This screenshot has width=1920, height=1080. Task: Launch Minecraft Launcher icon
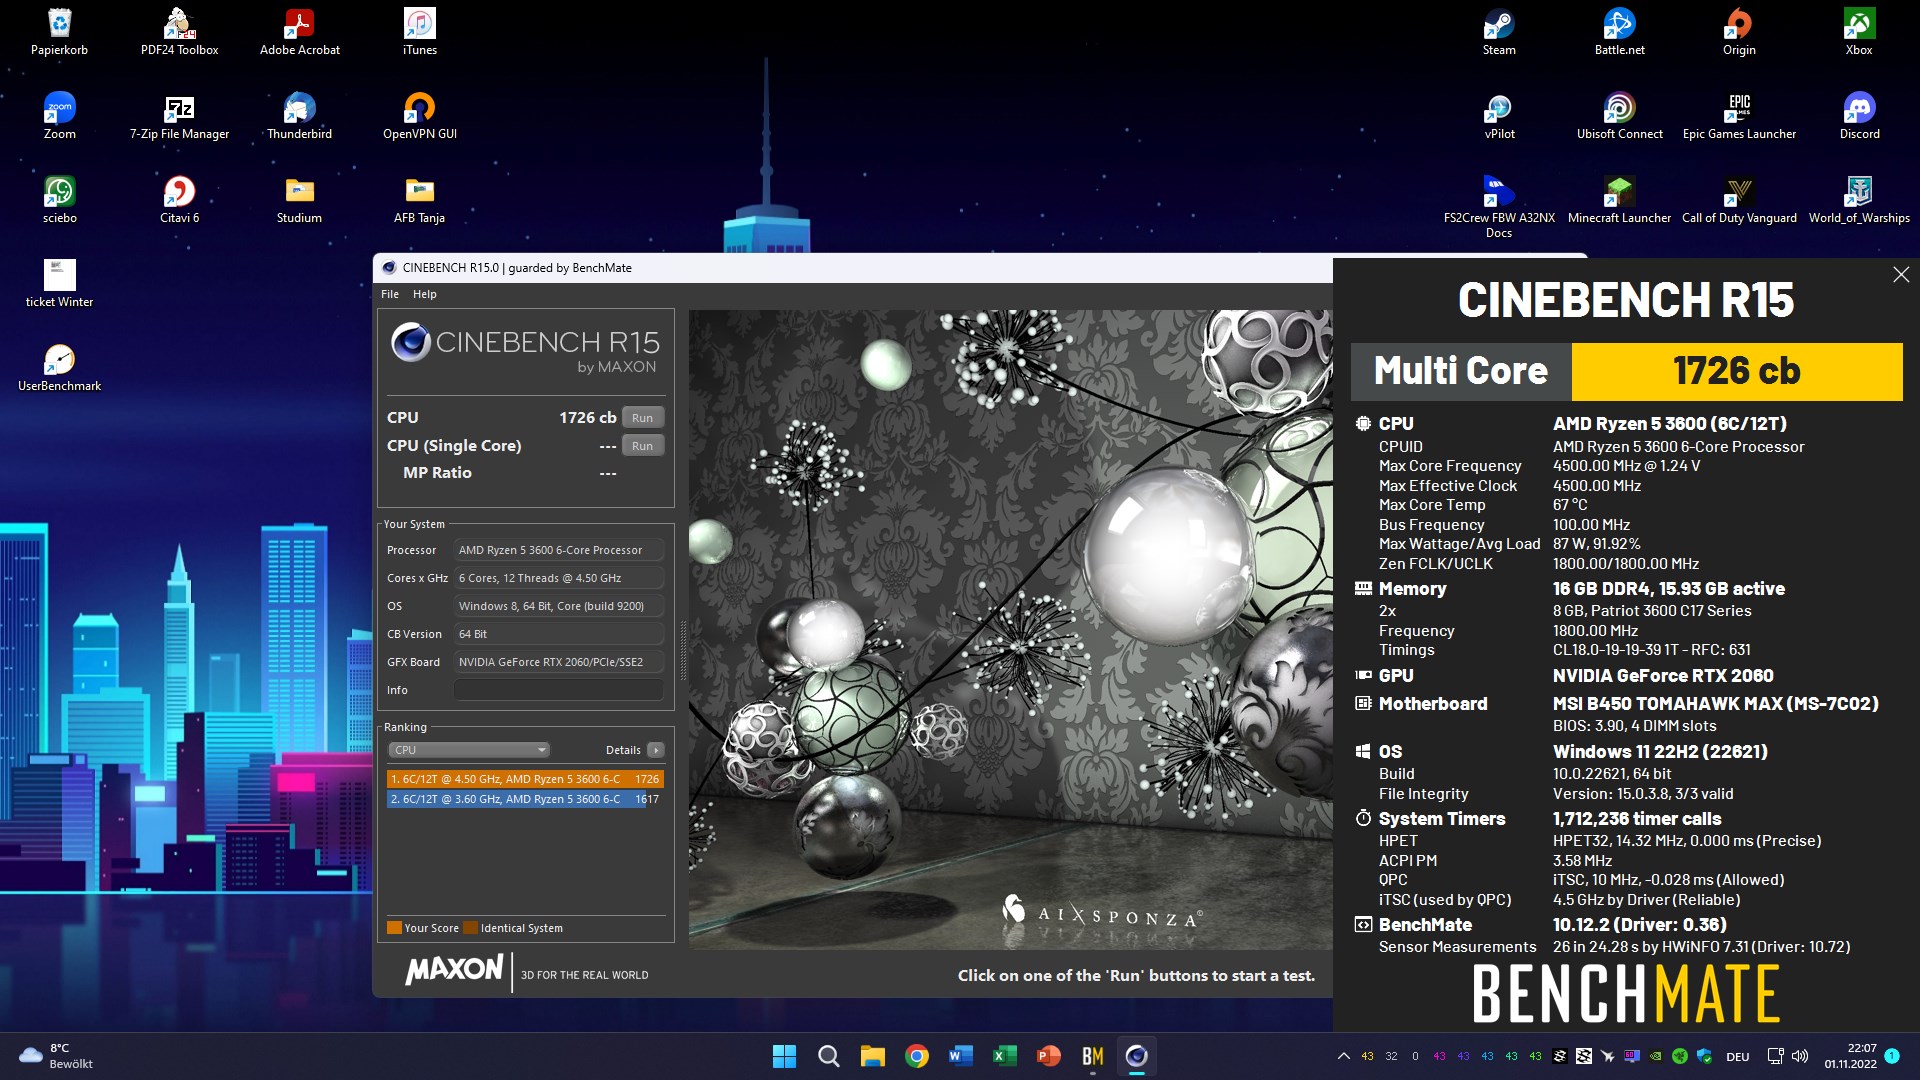(x=1619, y=199)
